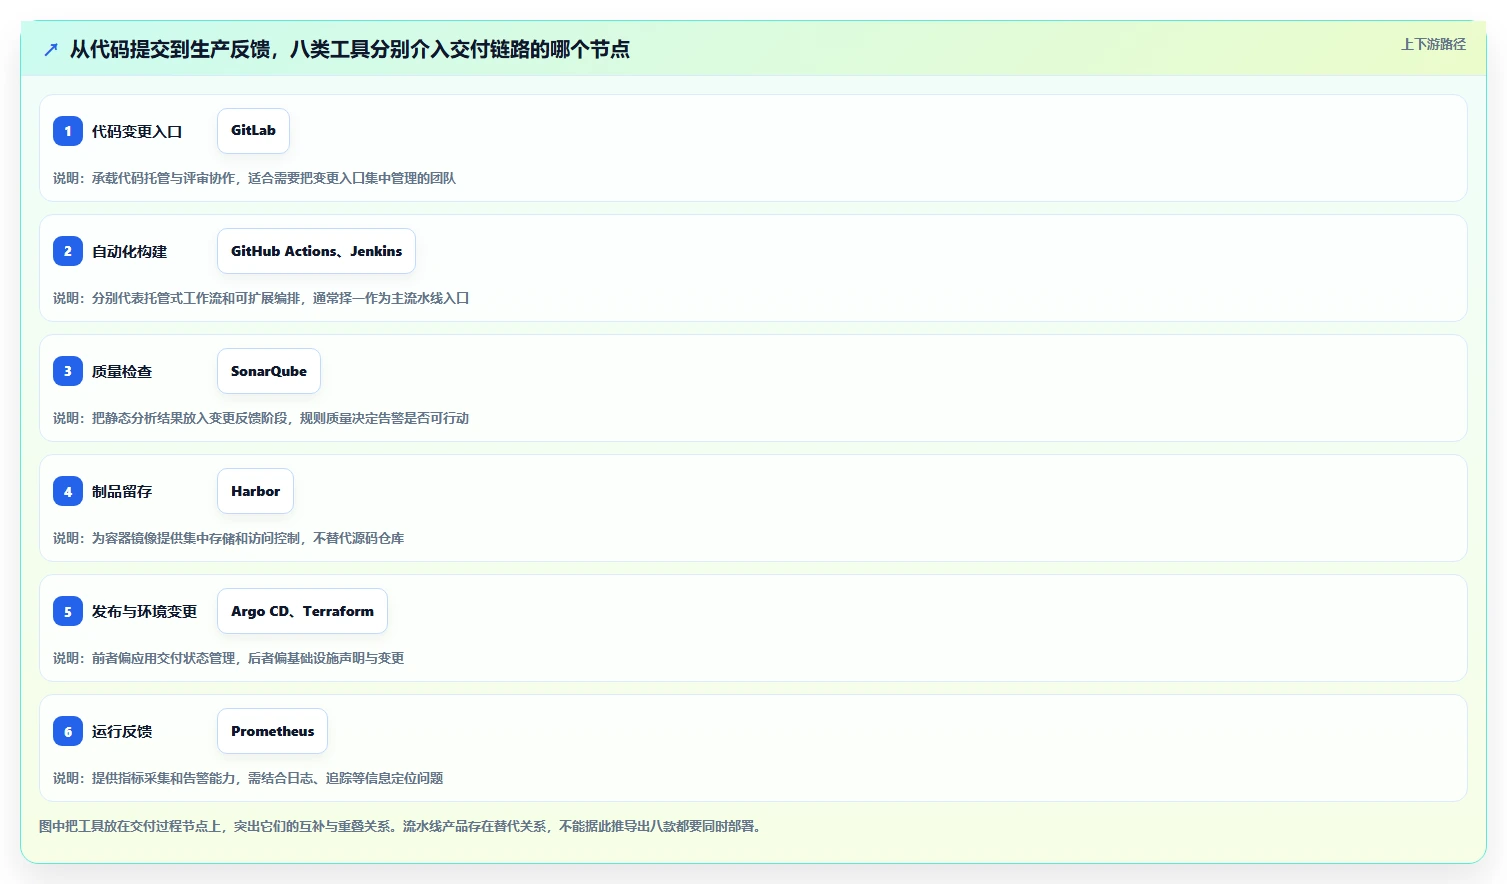
Task: Select the Harbor tool chip
Action: [x=255, y=491]
